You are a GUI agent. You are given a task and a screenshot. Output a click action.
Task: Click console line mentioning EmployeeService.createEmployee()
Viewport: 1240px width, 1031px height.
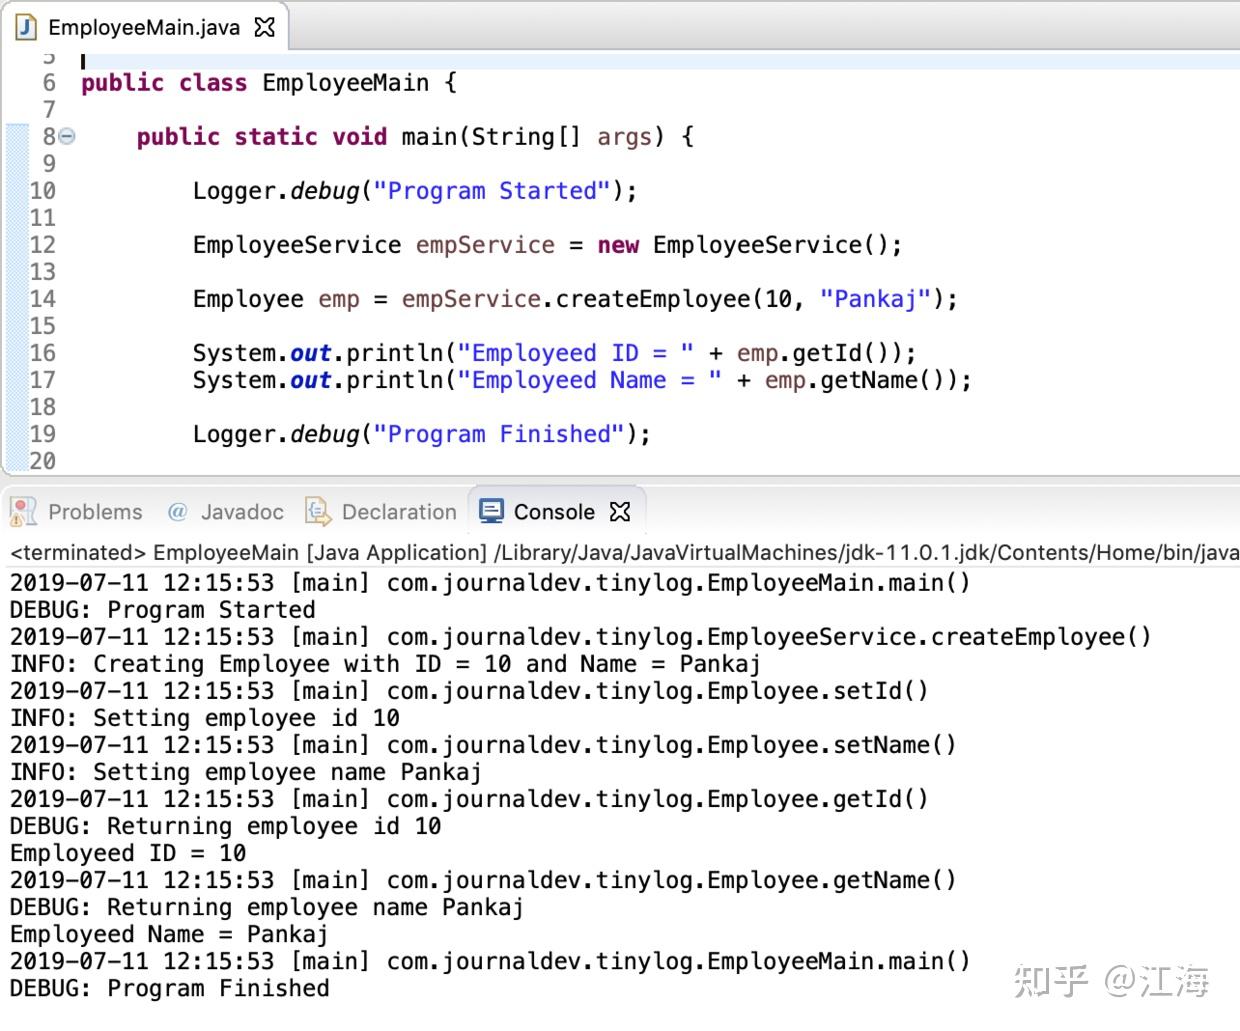click(x=581, y=637)
